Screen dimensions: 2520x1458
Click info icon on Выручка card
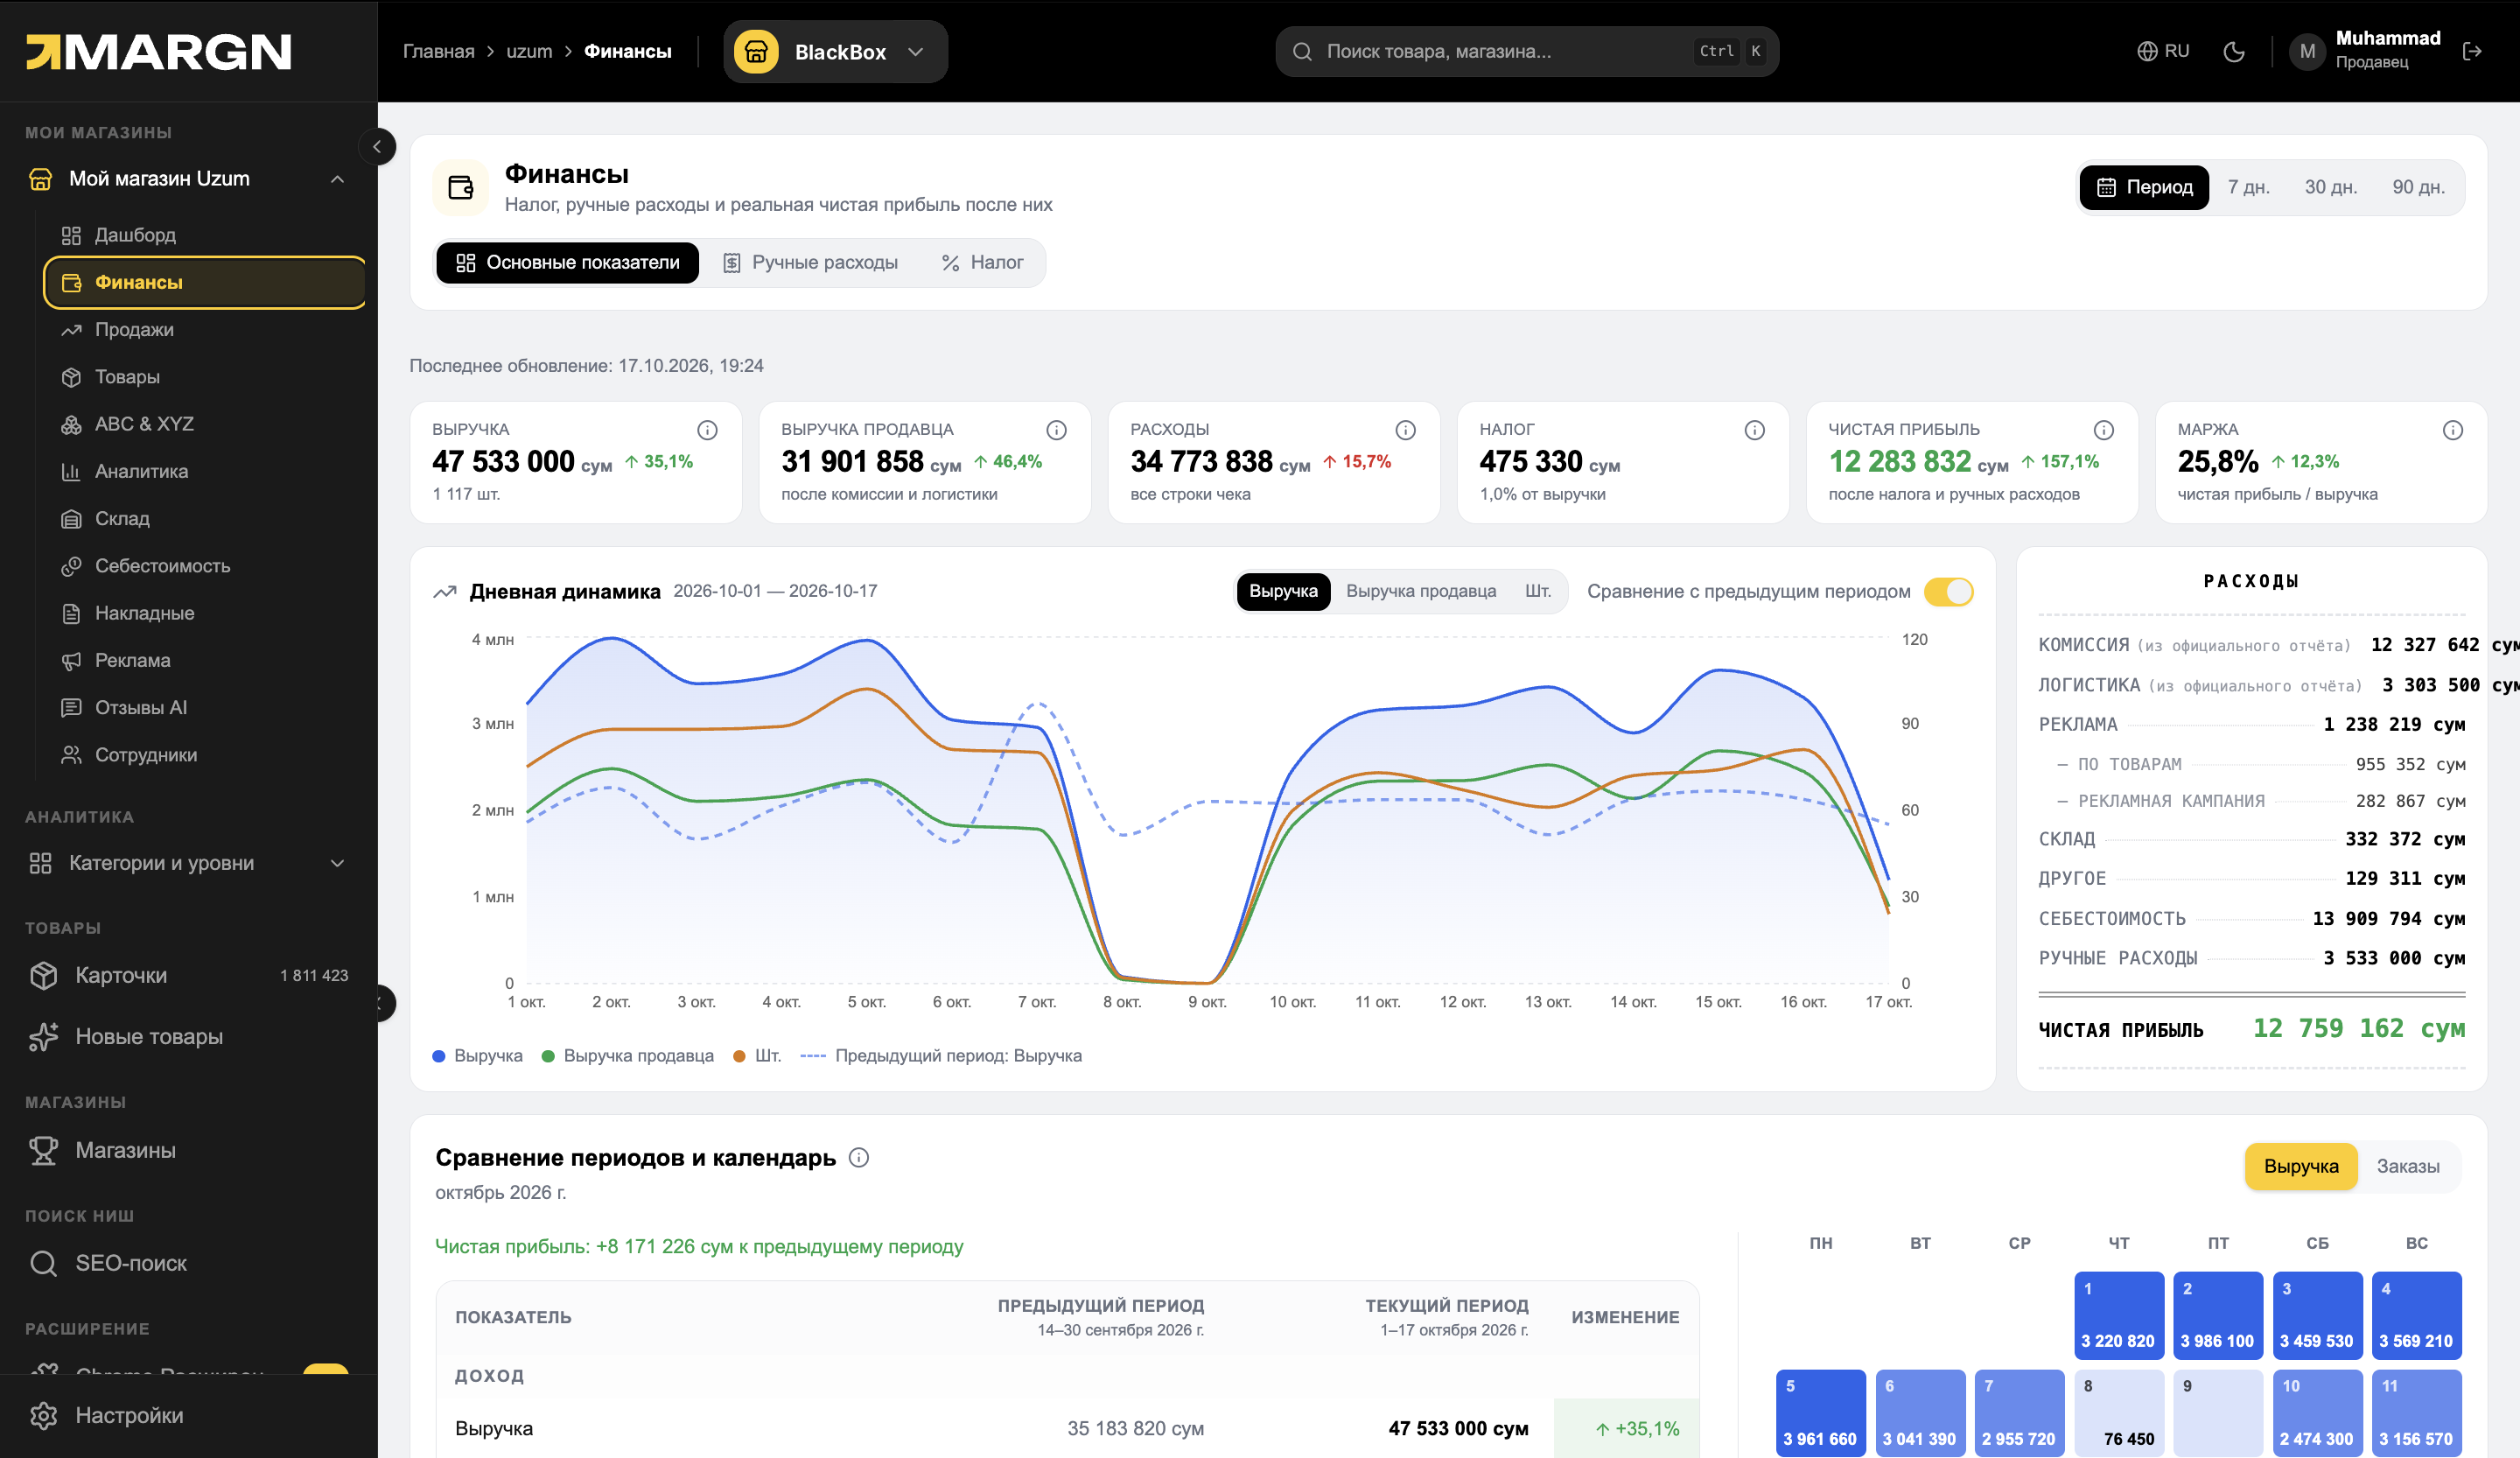(707, 430)
